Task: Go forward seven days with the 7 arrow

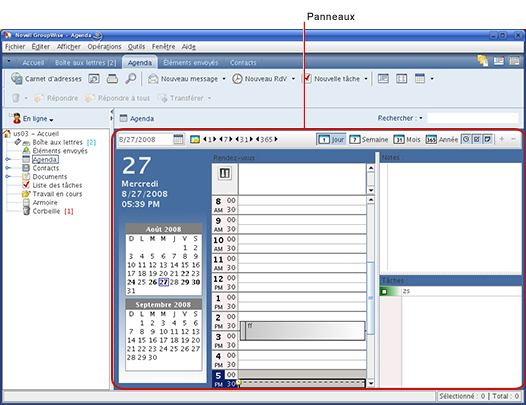Action: pos(231,139)
